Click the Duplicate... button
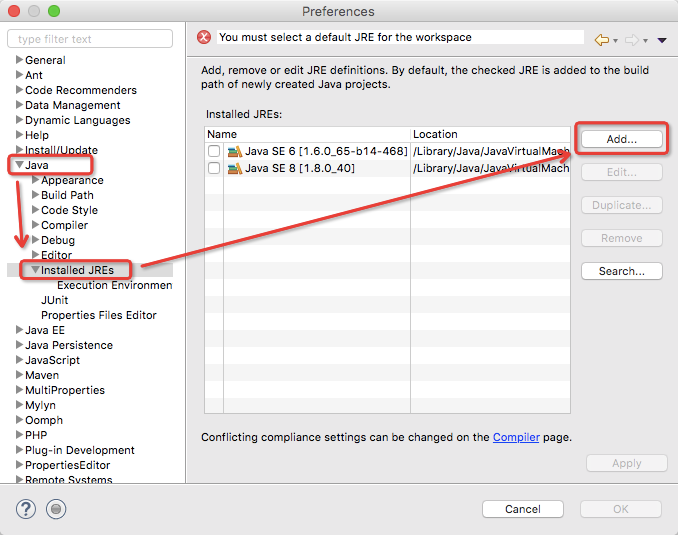The width and height of the screenshot is (678, 535). point(621,205)
